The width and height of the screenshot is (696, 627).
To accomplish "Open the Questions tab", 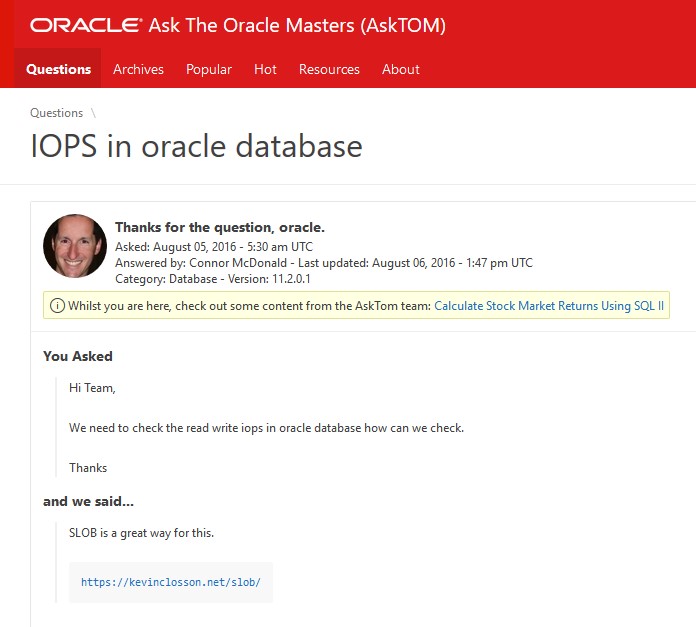I will (58, 69).
